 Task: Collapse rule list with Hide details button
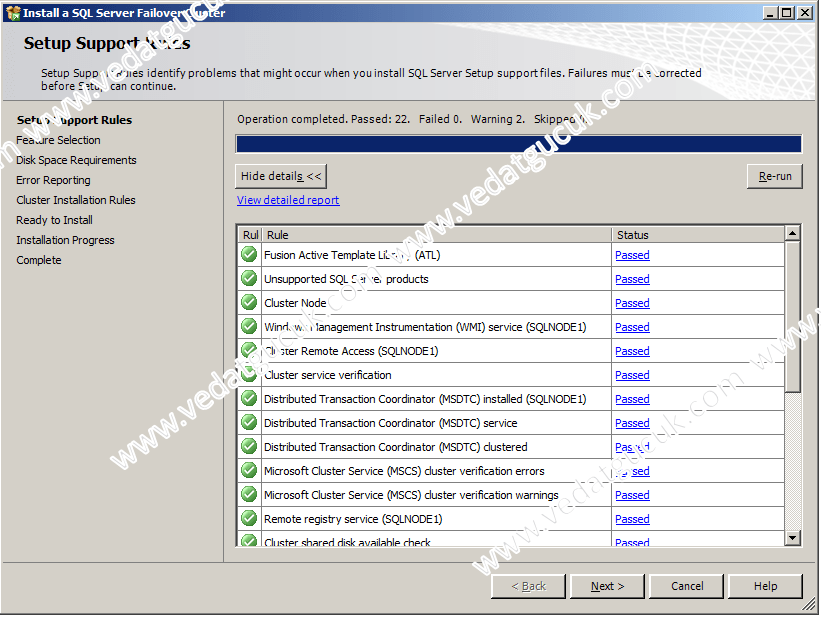(x=281, y=176)
